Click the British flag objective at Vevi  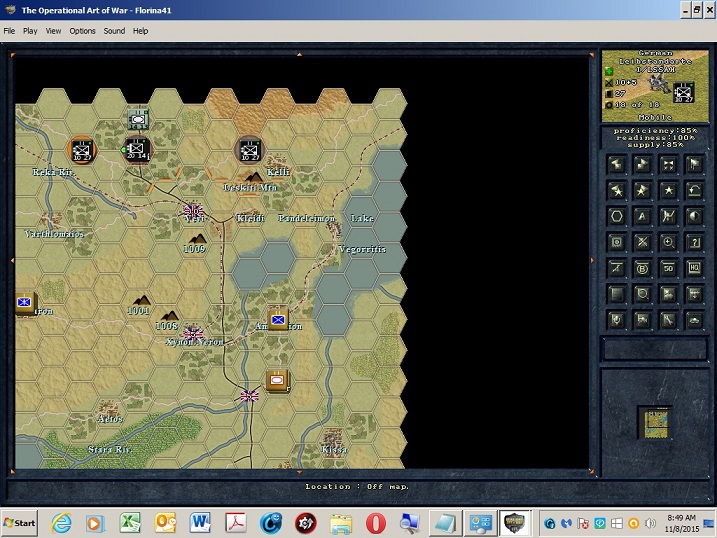click(x=193, y=211)
